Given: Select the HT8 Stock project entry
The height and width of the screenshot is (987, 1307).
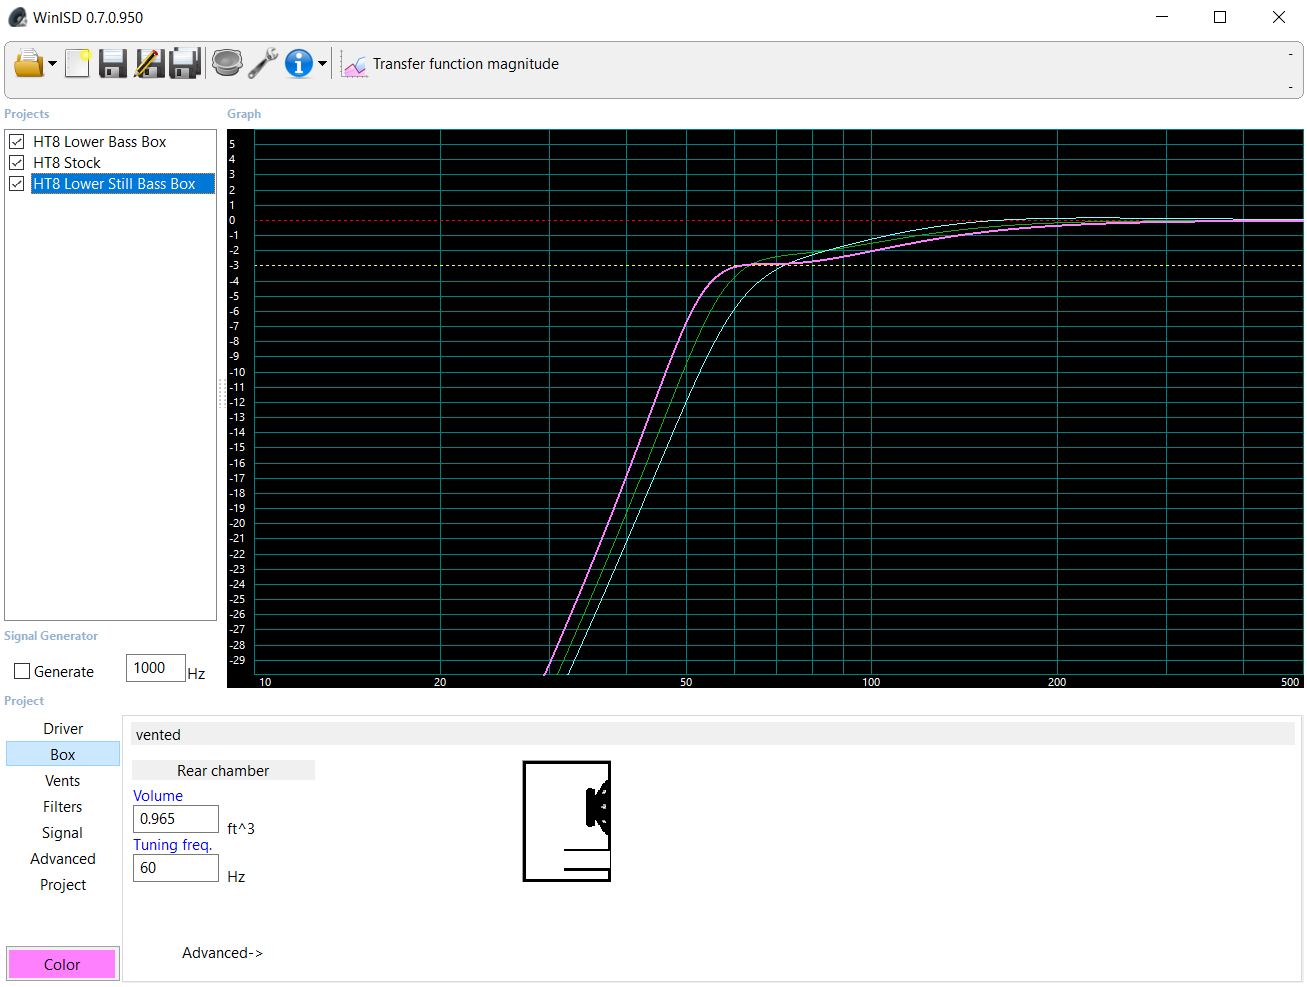Looking at the screenshot, I should point(67,163).
